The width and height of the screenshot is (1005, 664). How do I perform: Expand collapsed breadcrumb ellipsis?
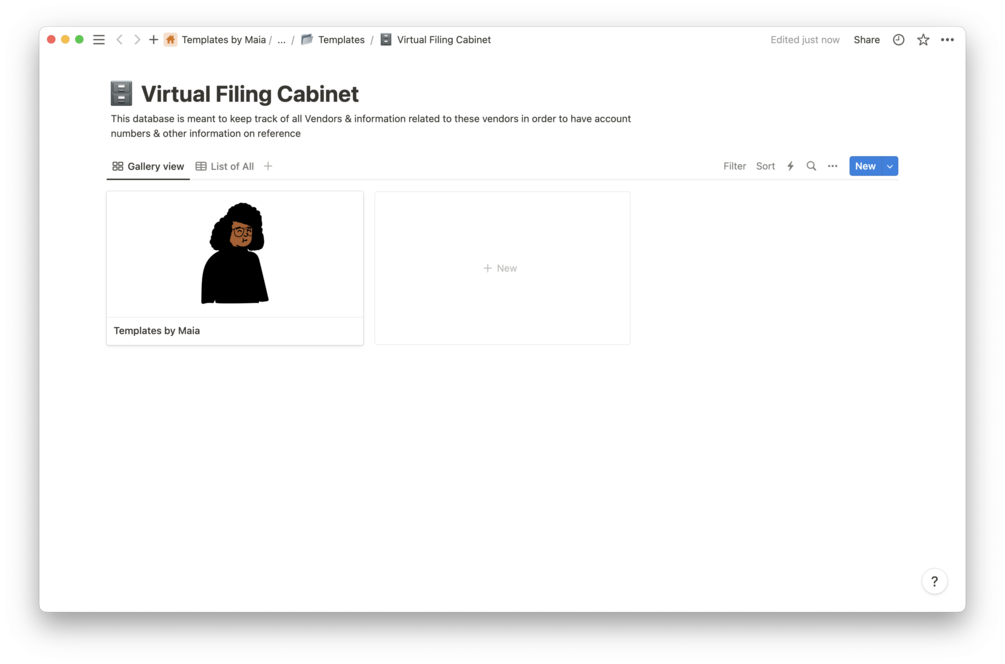click(x=281, y=40)
